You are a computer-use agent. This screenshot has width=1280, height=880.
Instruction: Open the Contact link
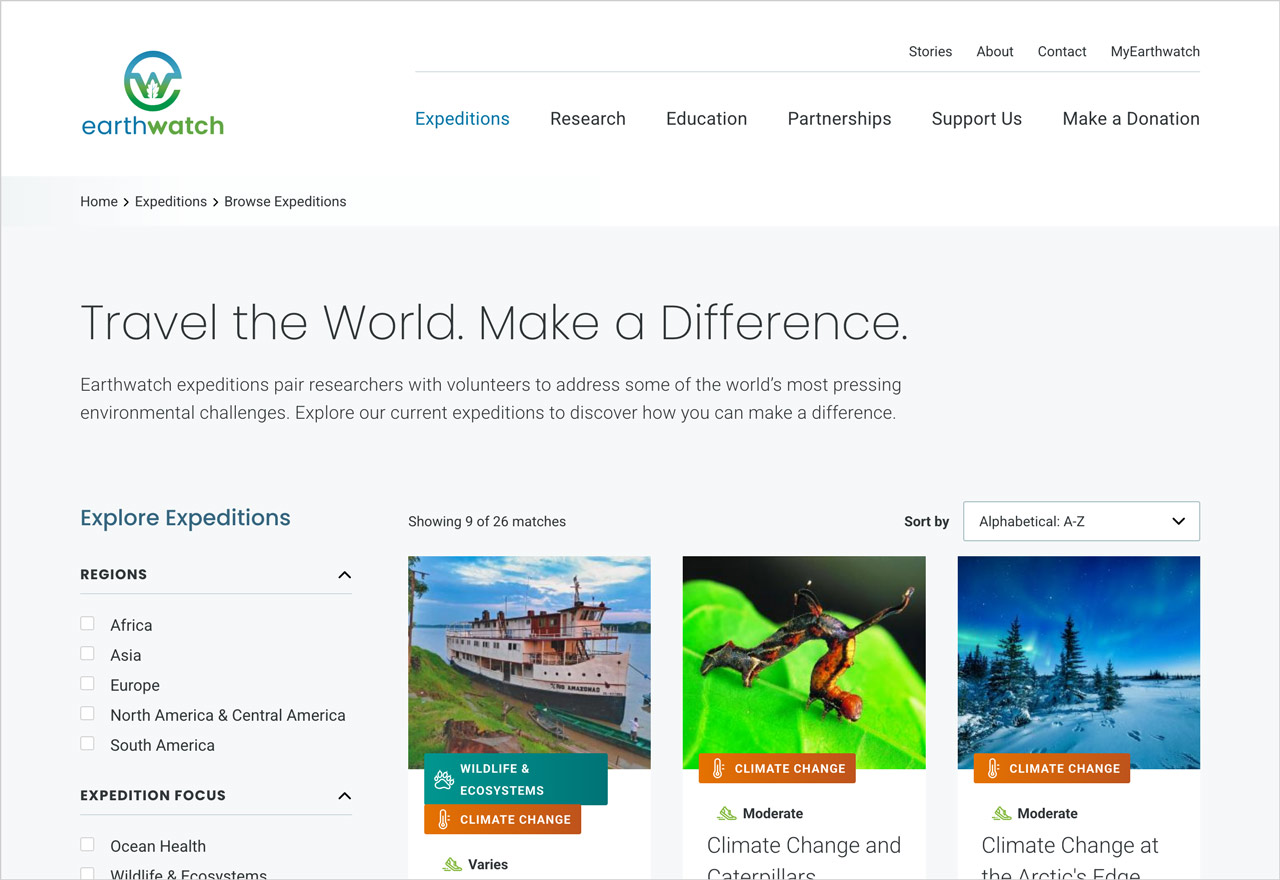click(x=1062, y=51)
